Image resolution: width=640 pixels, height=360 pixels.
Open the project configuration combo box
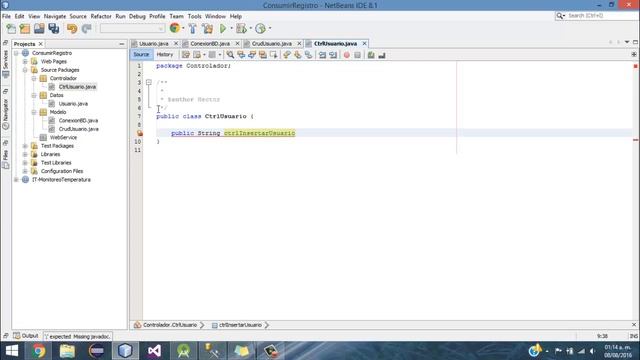pyautogui.click(x=132, y=29)
